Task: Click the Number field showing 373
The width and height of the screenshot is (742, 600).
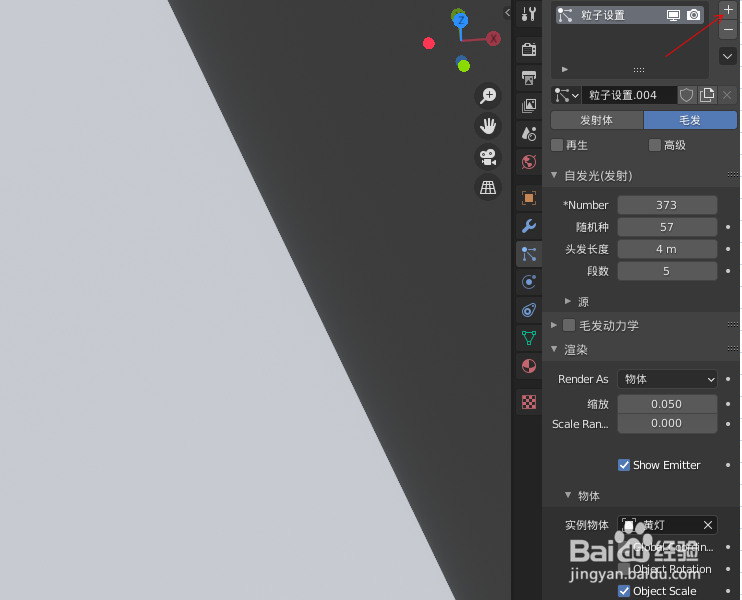Action: point(667,205)
